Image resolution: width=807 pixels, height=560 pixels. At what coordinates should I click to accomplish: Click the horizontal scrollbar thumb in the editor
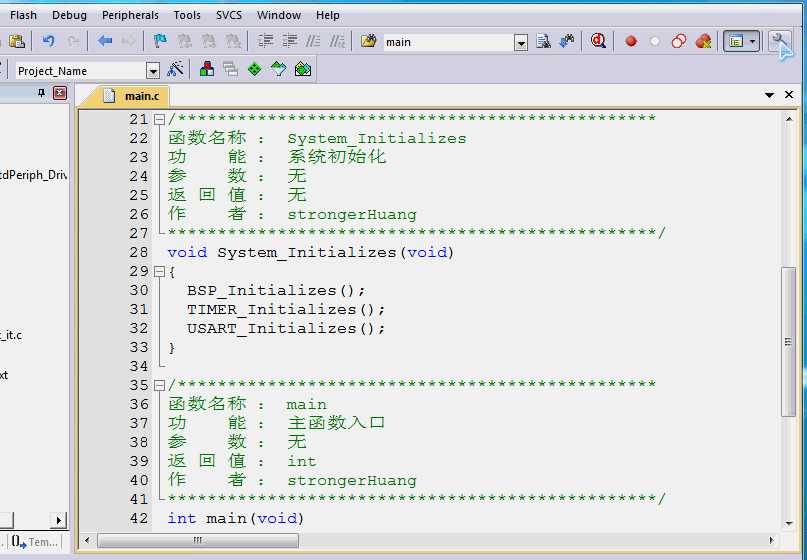[x=198, y=540]
